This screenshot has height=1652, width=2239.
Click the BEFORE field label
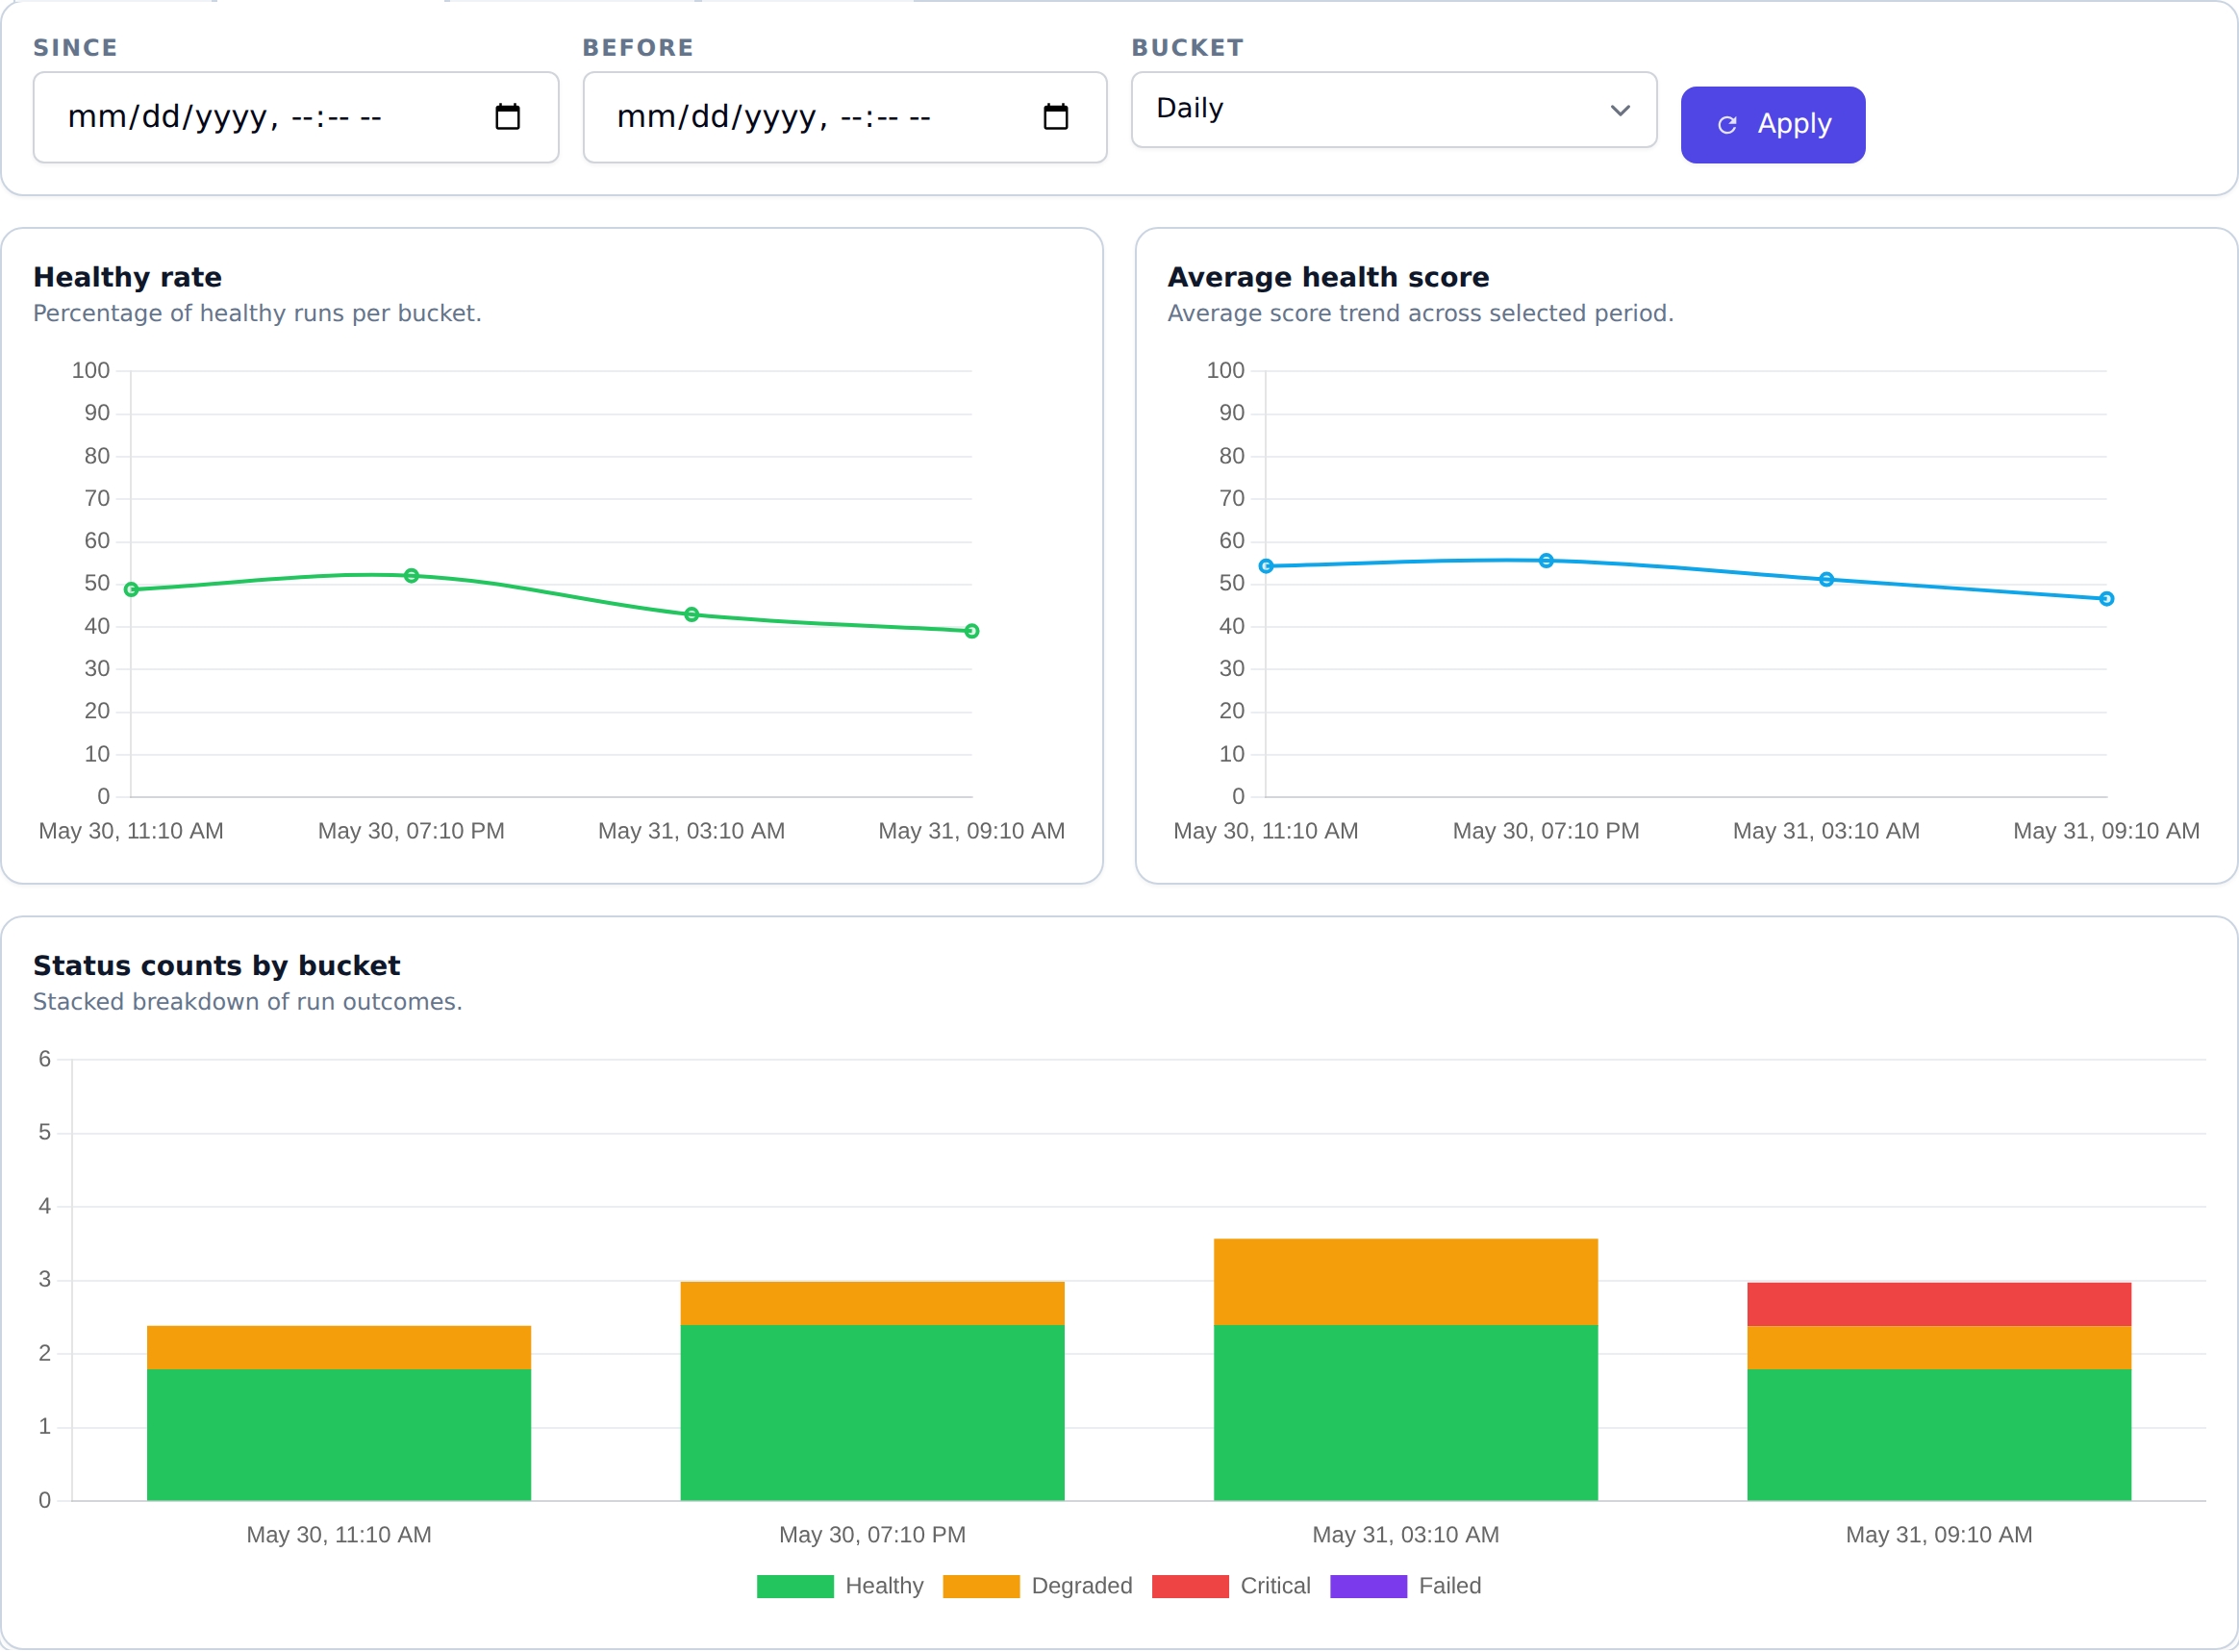[638, 48]
